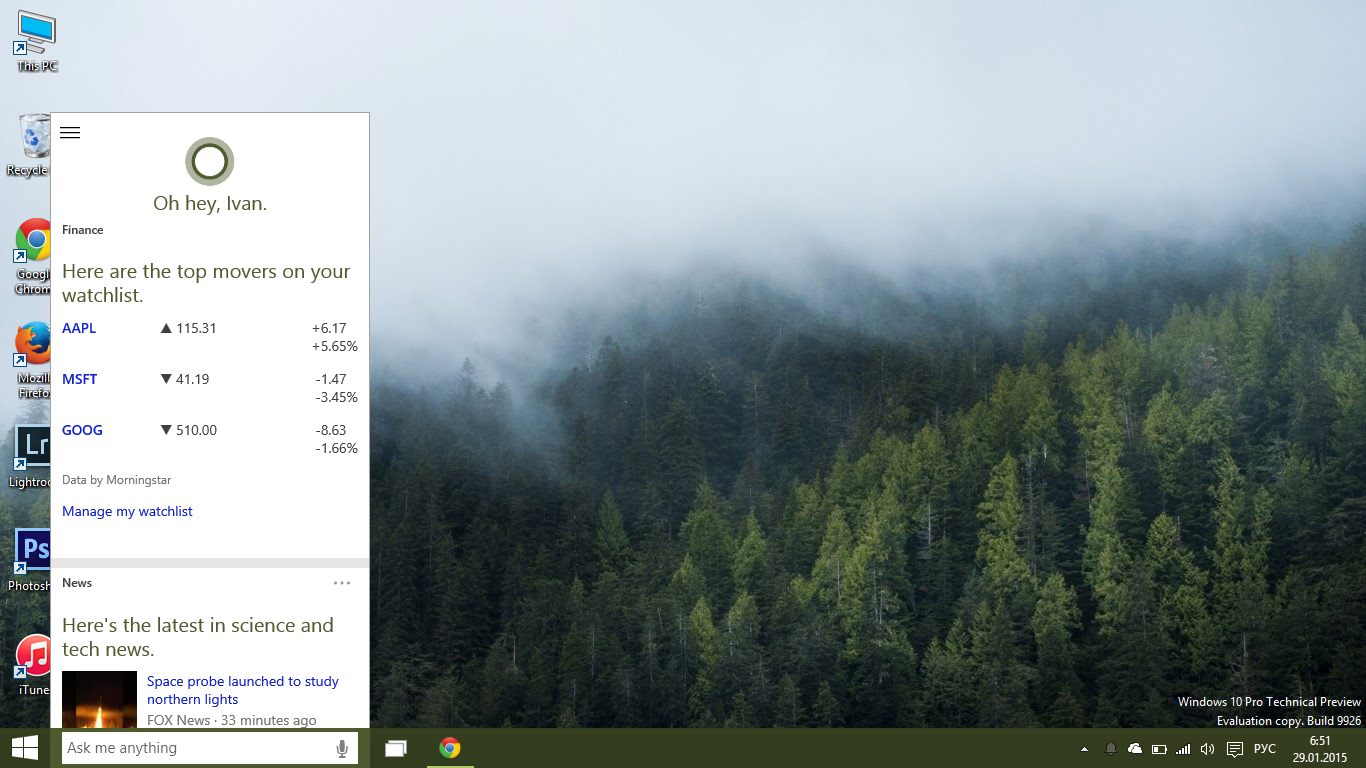The height and width of the screenshot is (768, 1366).
Task: Activate the Cortana microphone icon
Action: [342, 748]
